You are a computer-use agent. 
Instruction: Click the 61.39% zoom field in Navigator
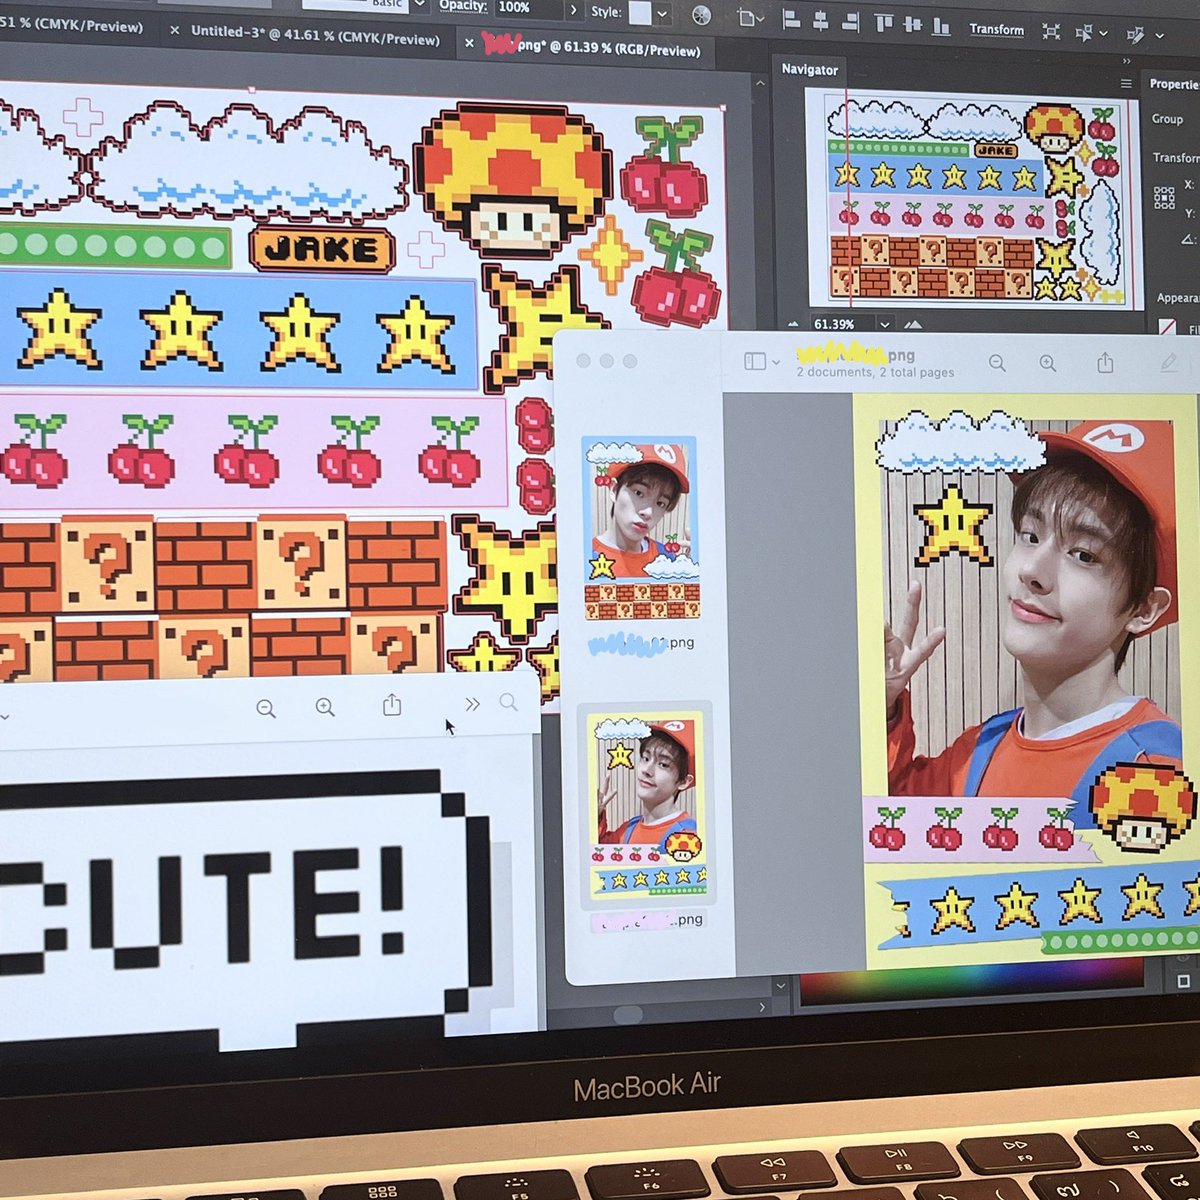click(x=840, y=324)
